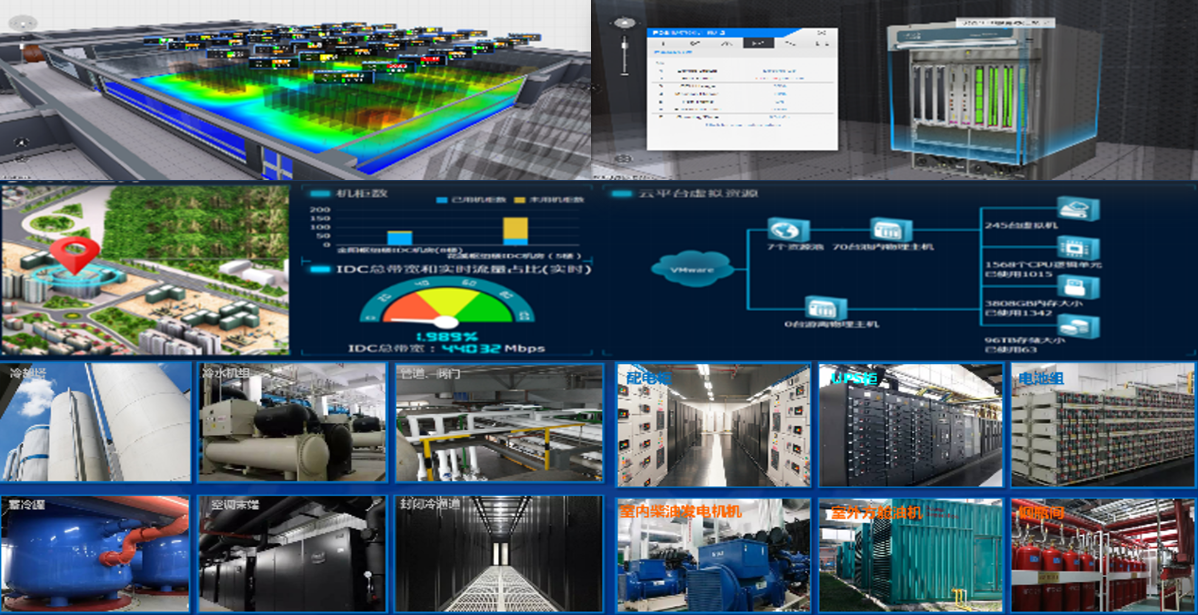Close the device info popup panel
Screen dimensions: 1198x615
click(x=821, y=33)
